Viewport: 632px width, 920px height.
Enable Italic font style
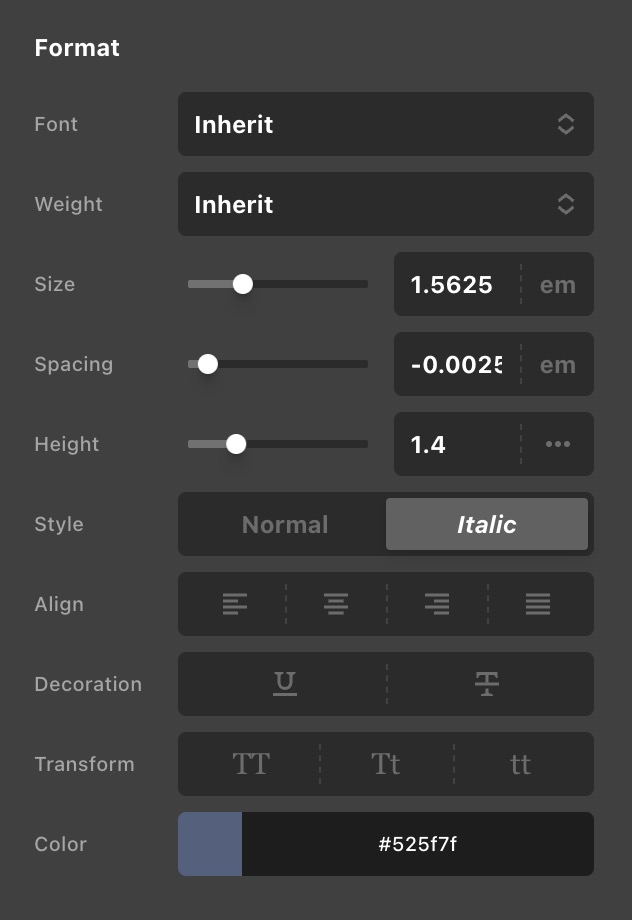pos(487,524)
